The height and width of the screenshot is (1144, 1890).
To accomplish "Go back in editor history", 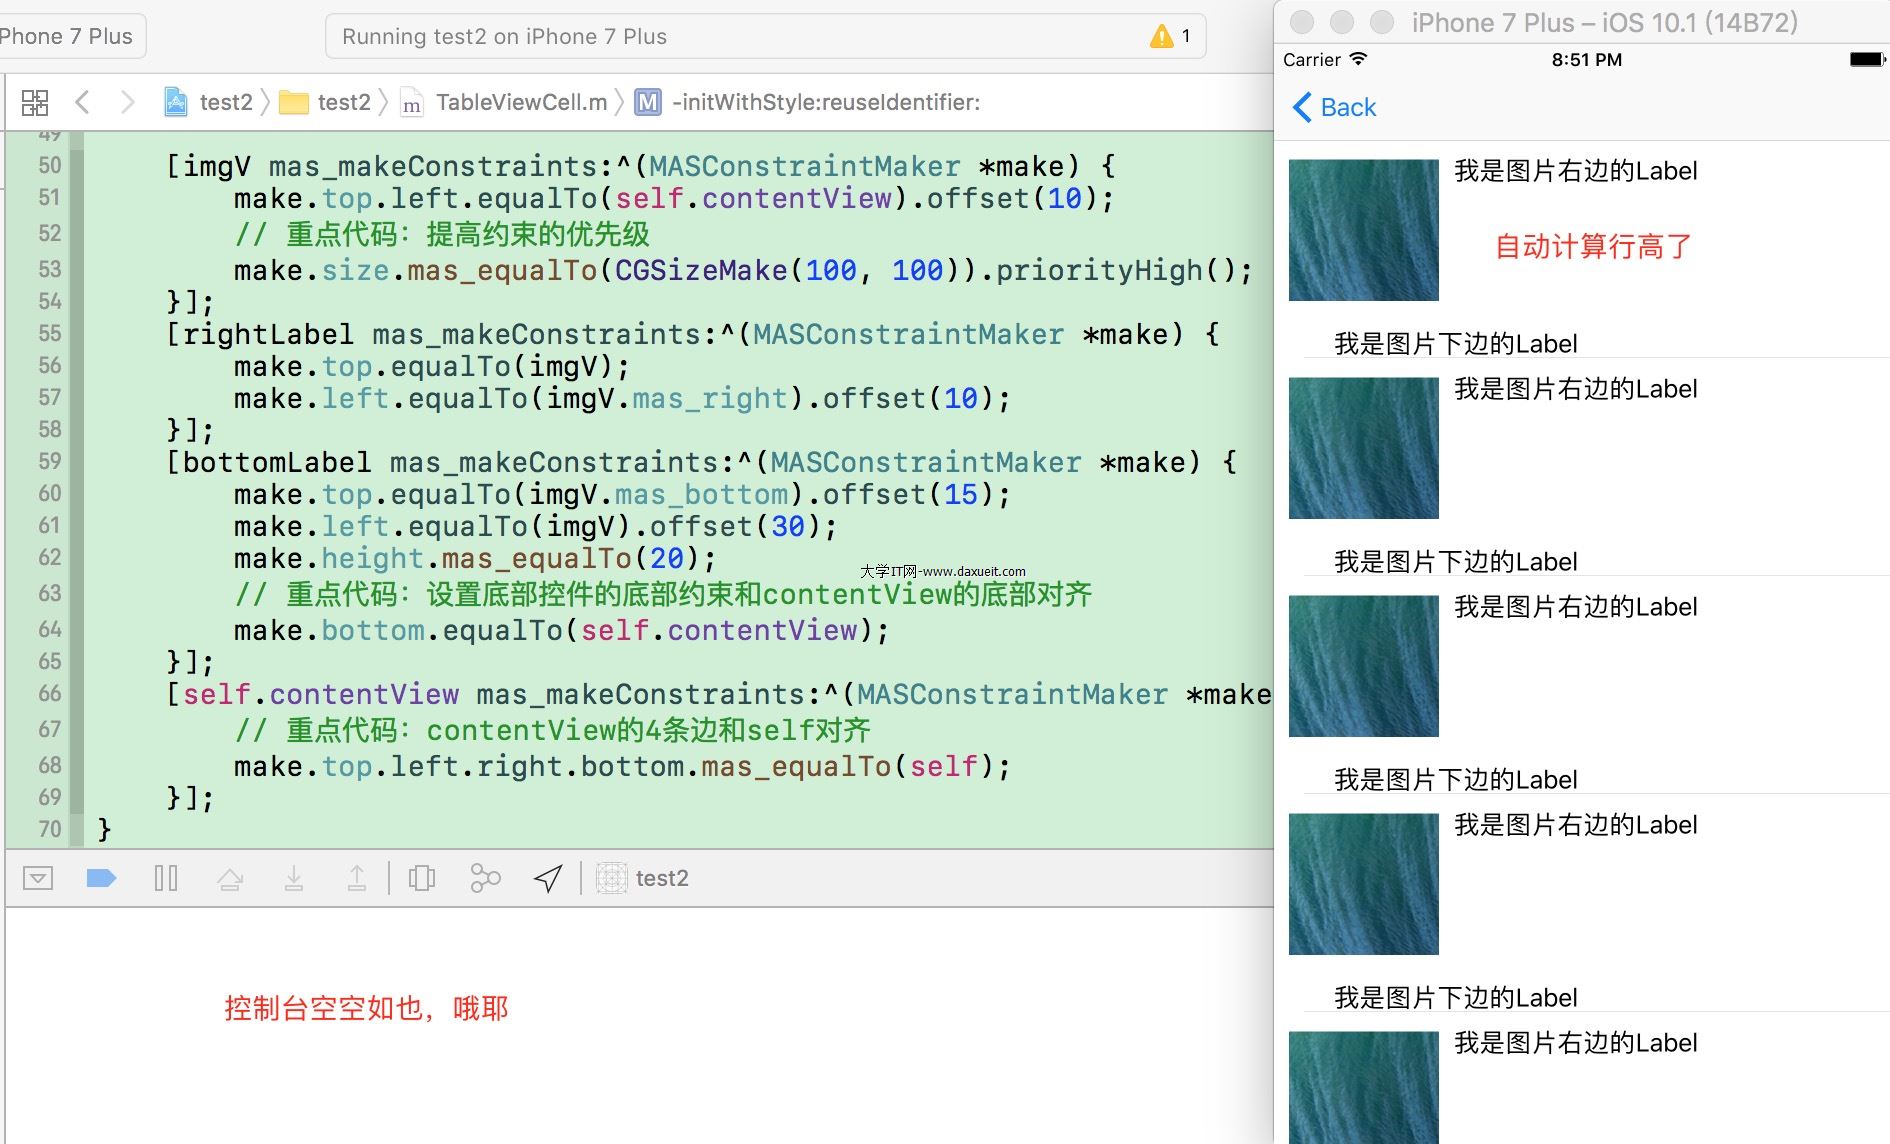I will pos(83,102).
